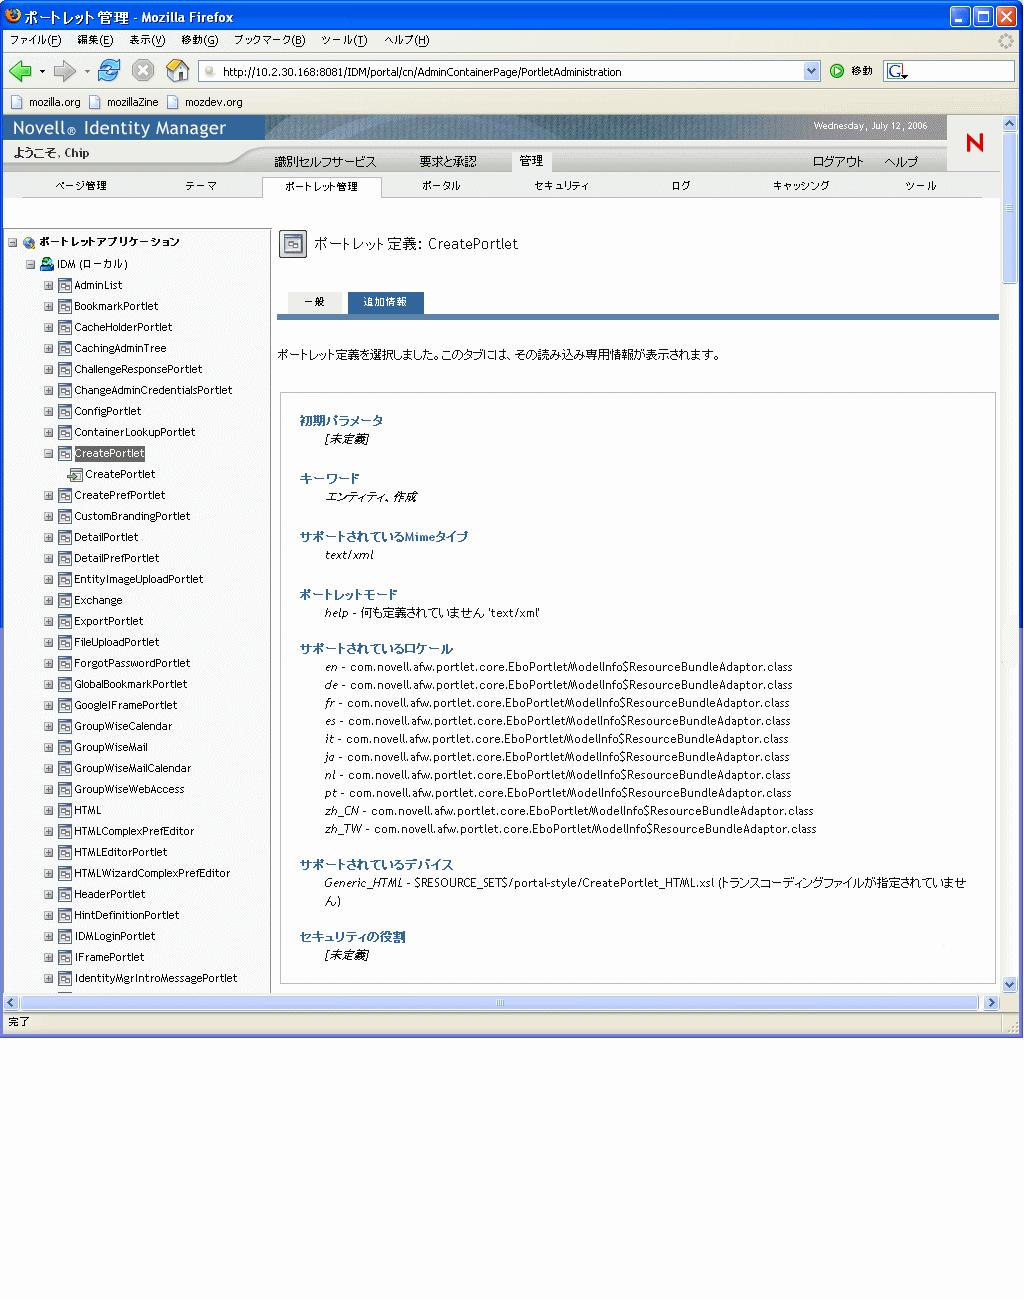Click the horizontal scrollbar right arrow
This screenshot has height=1300, width=1024.
tap(991, 1003)
